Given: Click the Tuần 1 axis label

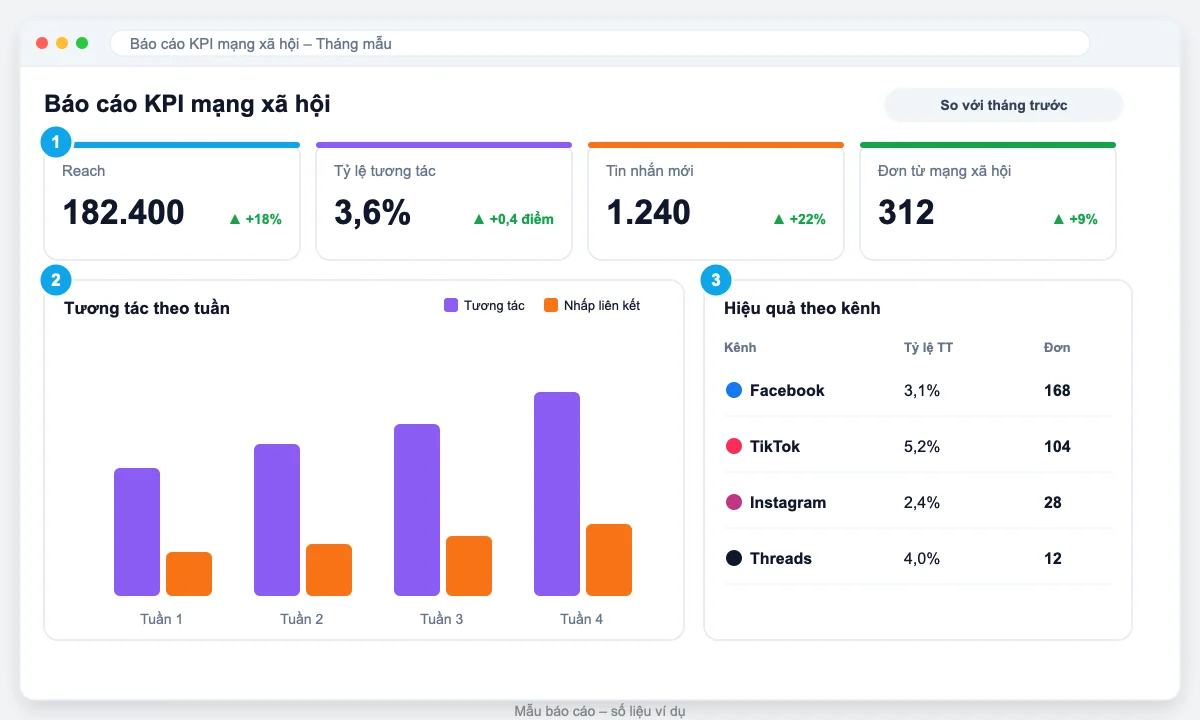Looking at the screenshot, I should (x=162, y=619).
